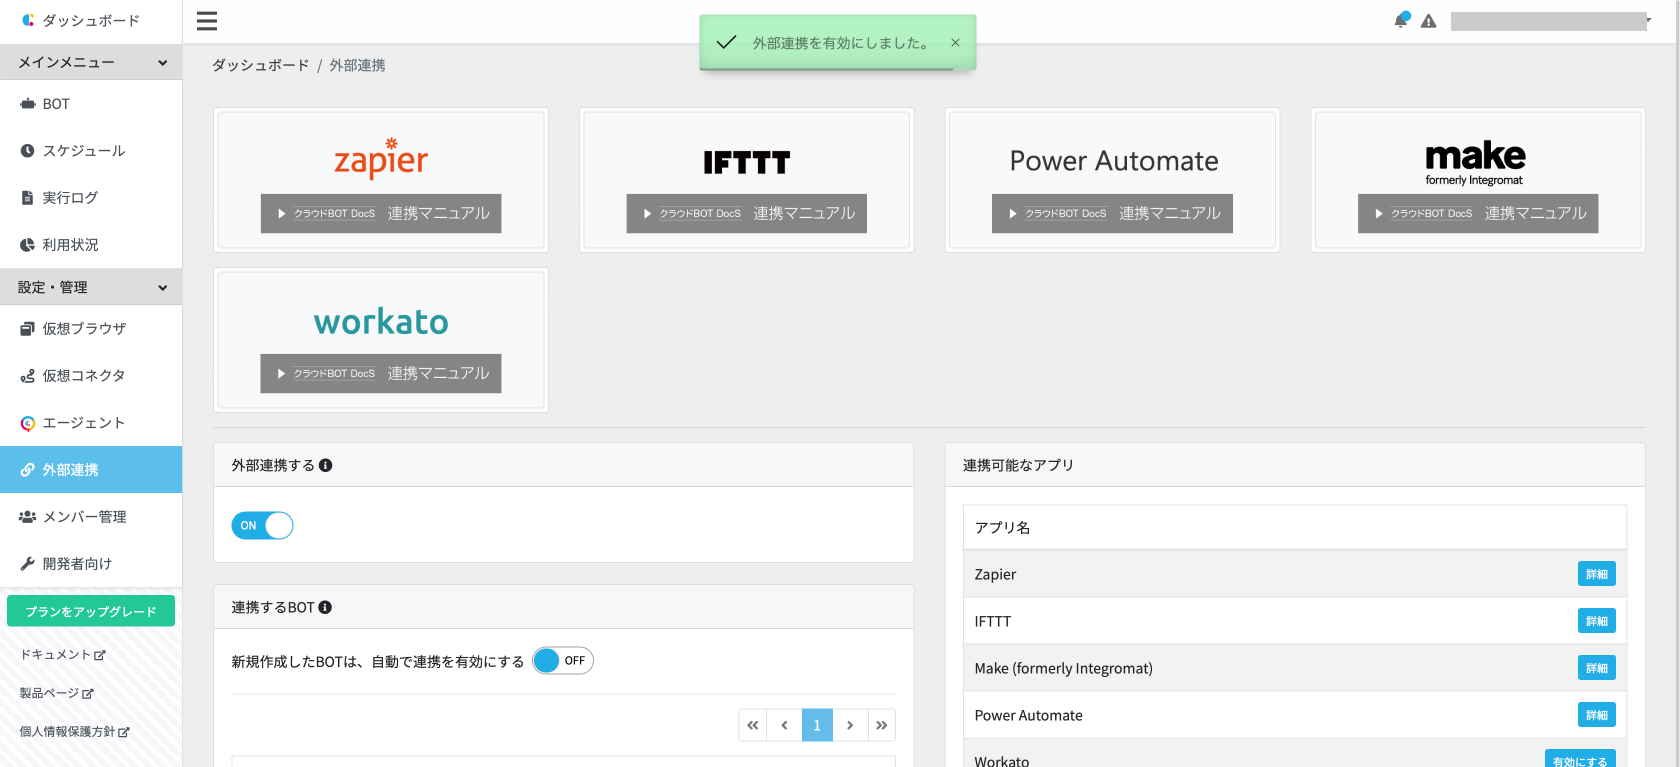Image resolution: width=1680 pixels, height=767 pixels.
Task: Turn off the 外部連携する ON switch
Action: tap(262, 525)
